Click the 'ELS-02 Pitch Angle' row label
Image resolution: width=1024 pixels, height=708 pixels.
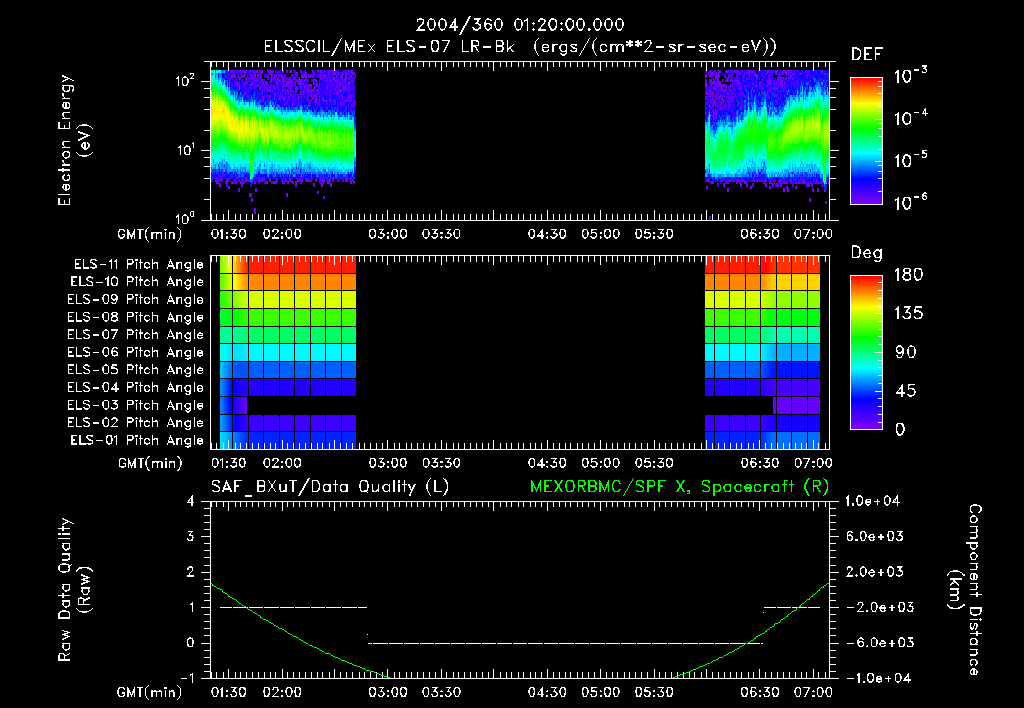(x=136, y=423)
